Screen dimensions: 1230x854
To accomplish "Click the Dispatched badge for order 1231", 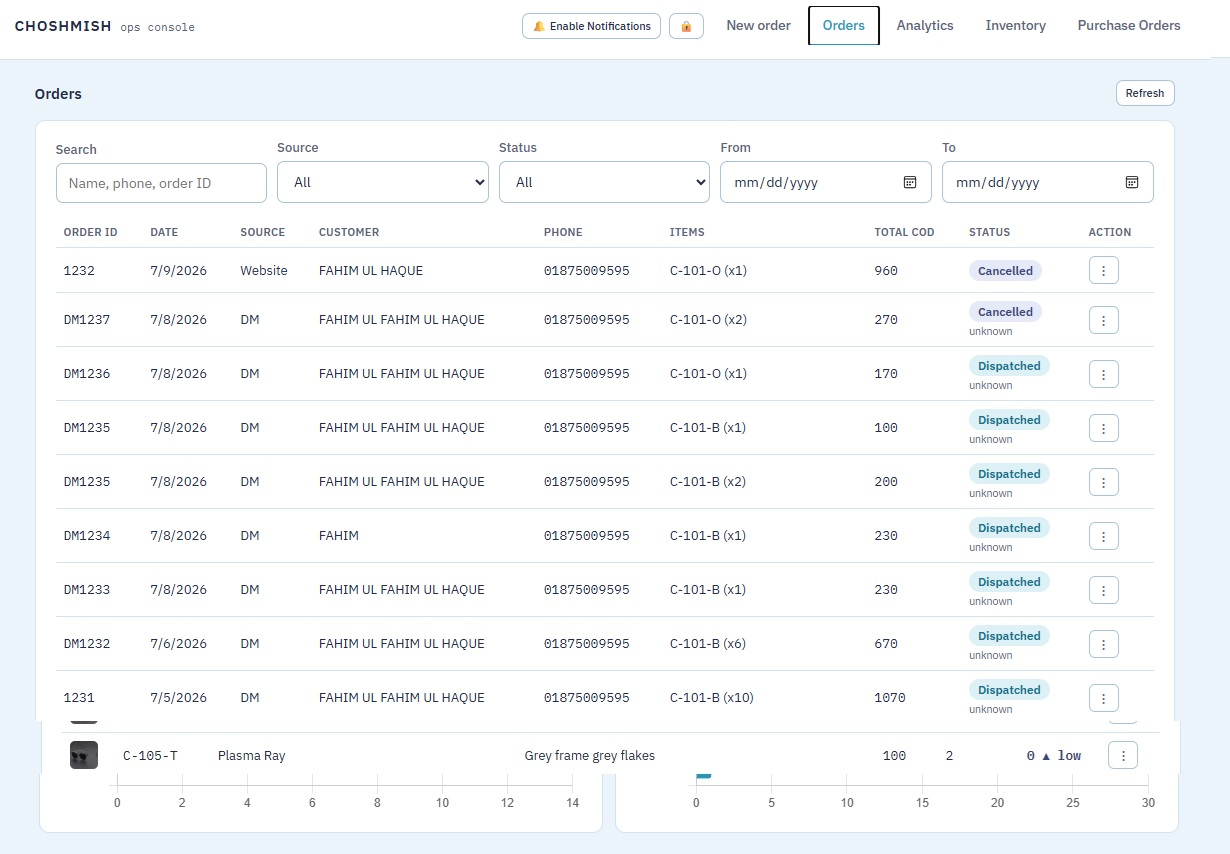I will click(x=1009, y=690).
